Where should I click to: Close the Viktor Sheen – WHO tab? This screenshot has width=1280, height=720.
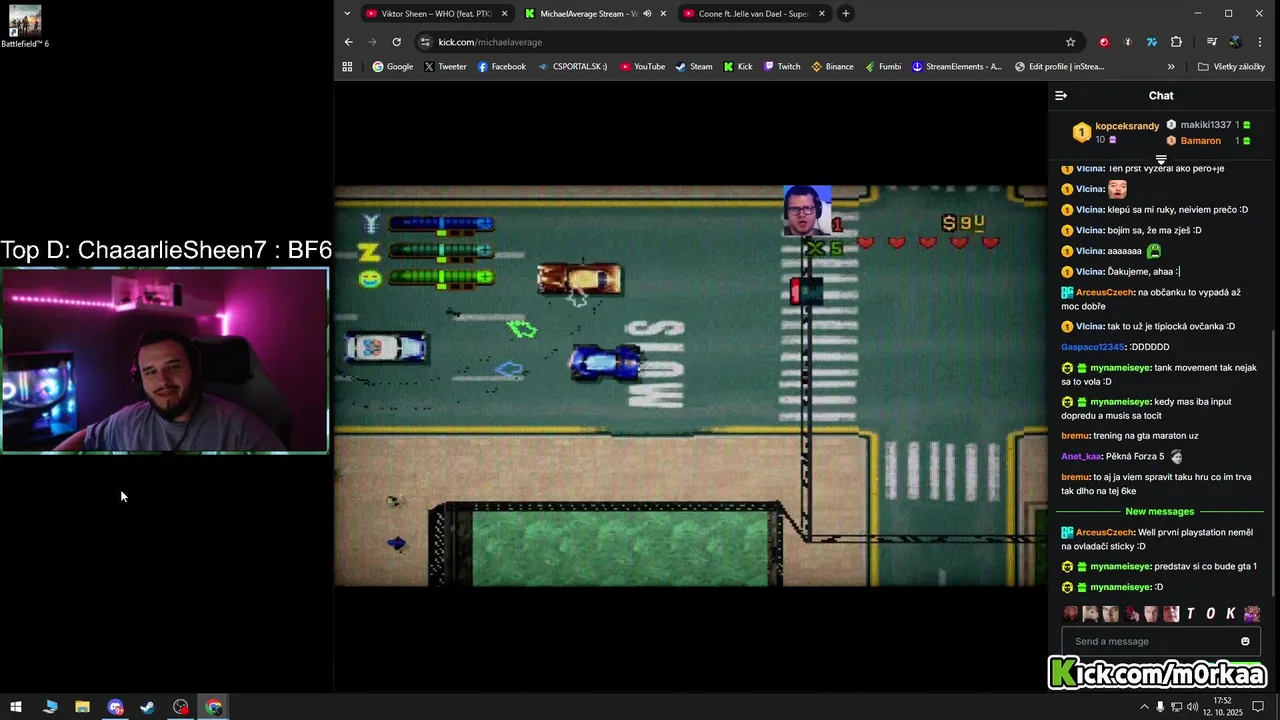(504, 14)
